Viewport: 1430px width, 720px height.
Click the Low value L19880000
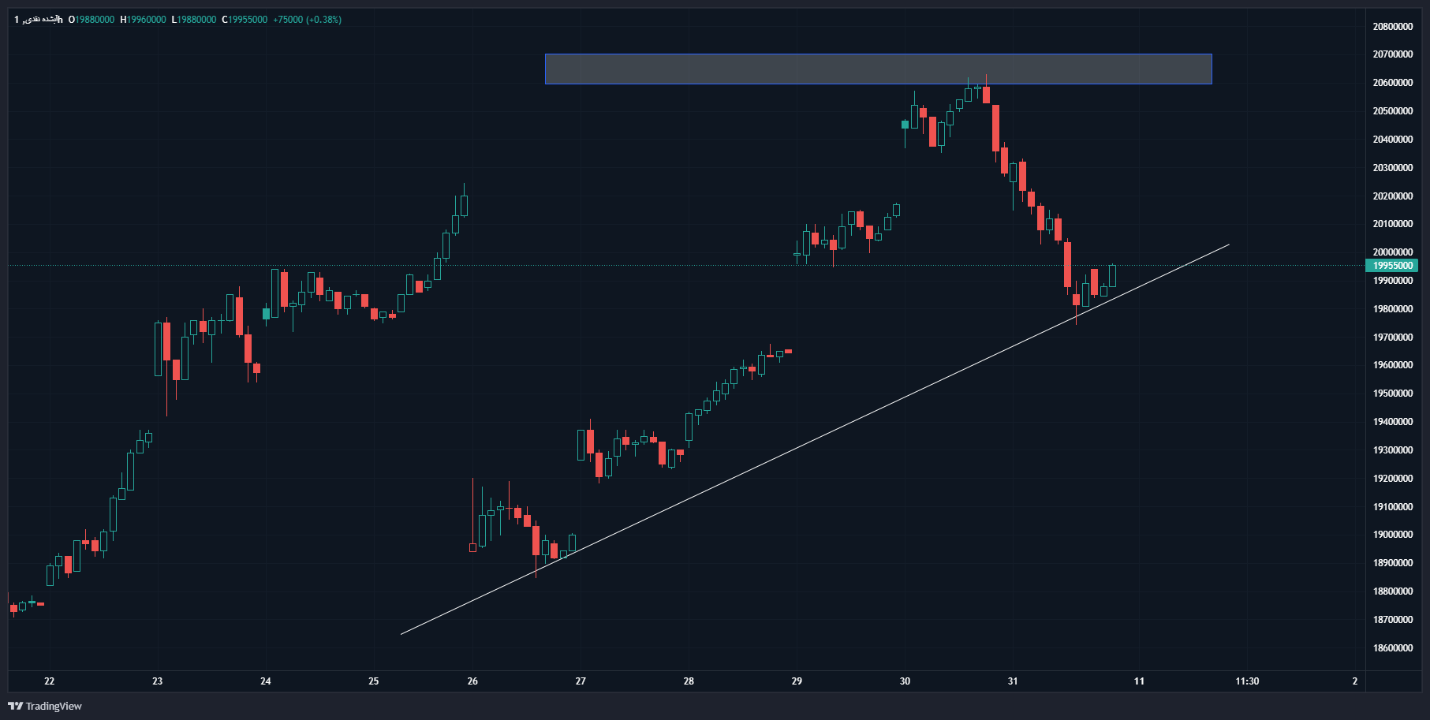point(193,19)
